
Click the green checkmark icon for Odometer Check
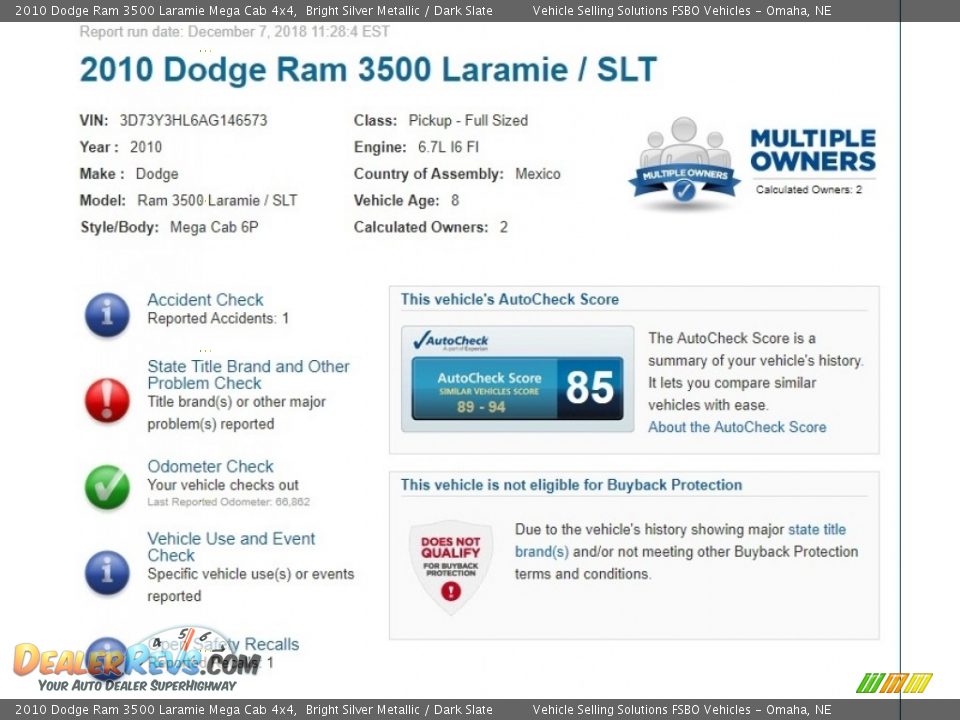[x=107, y=487]
